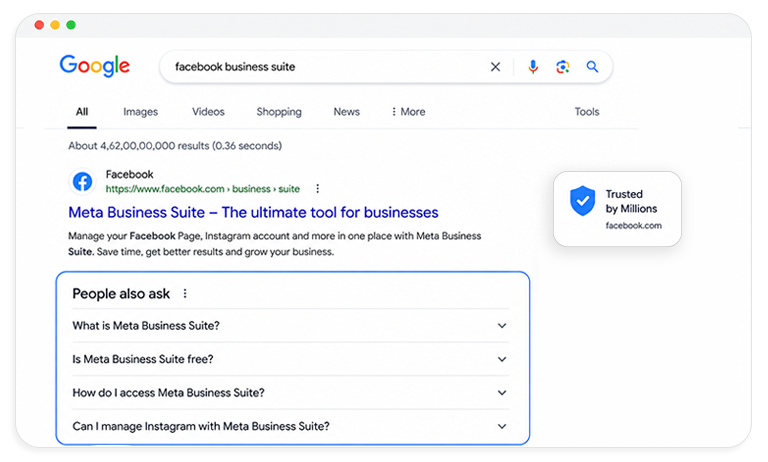Open result options dots next to URL
This screenshot has width=768, height=462.
317,189
